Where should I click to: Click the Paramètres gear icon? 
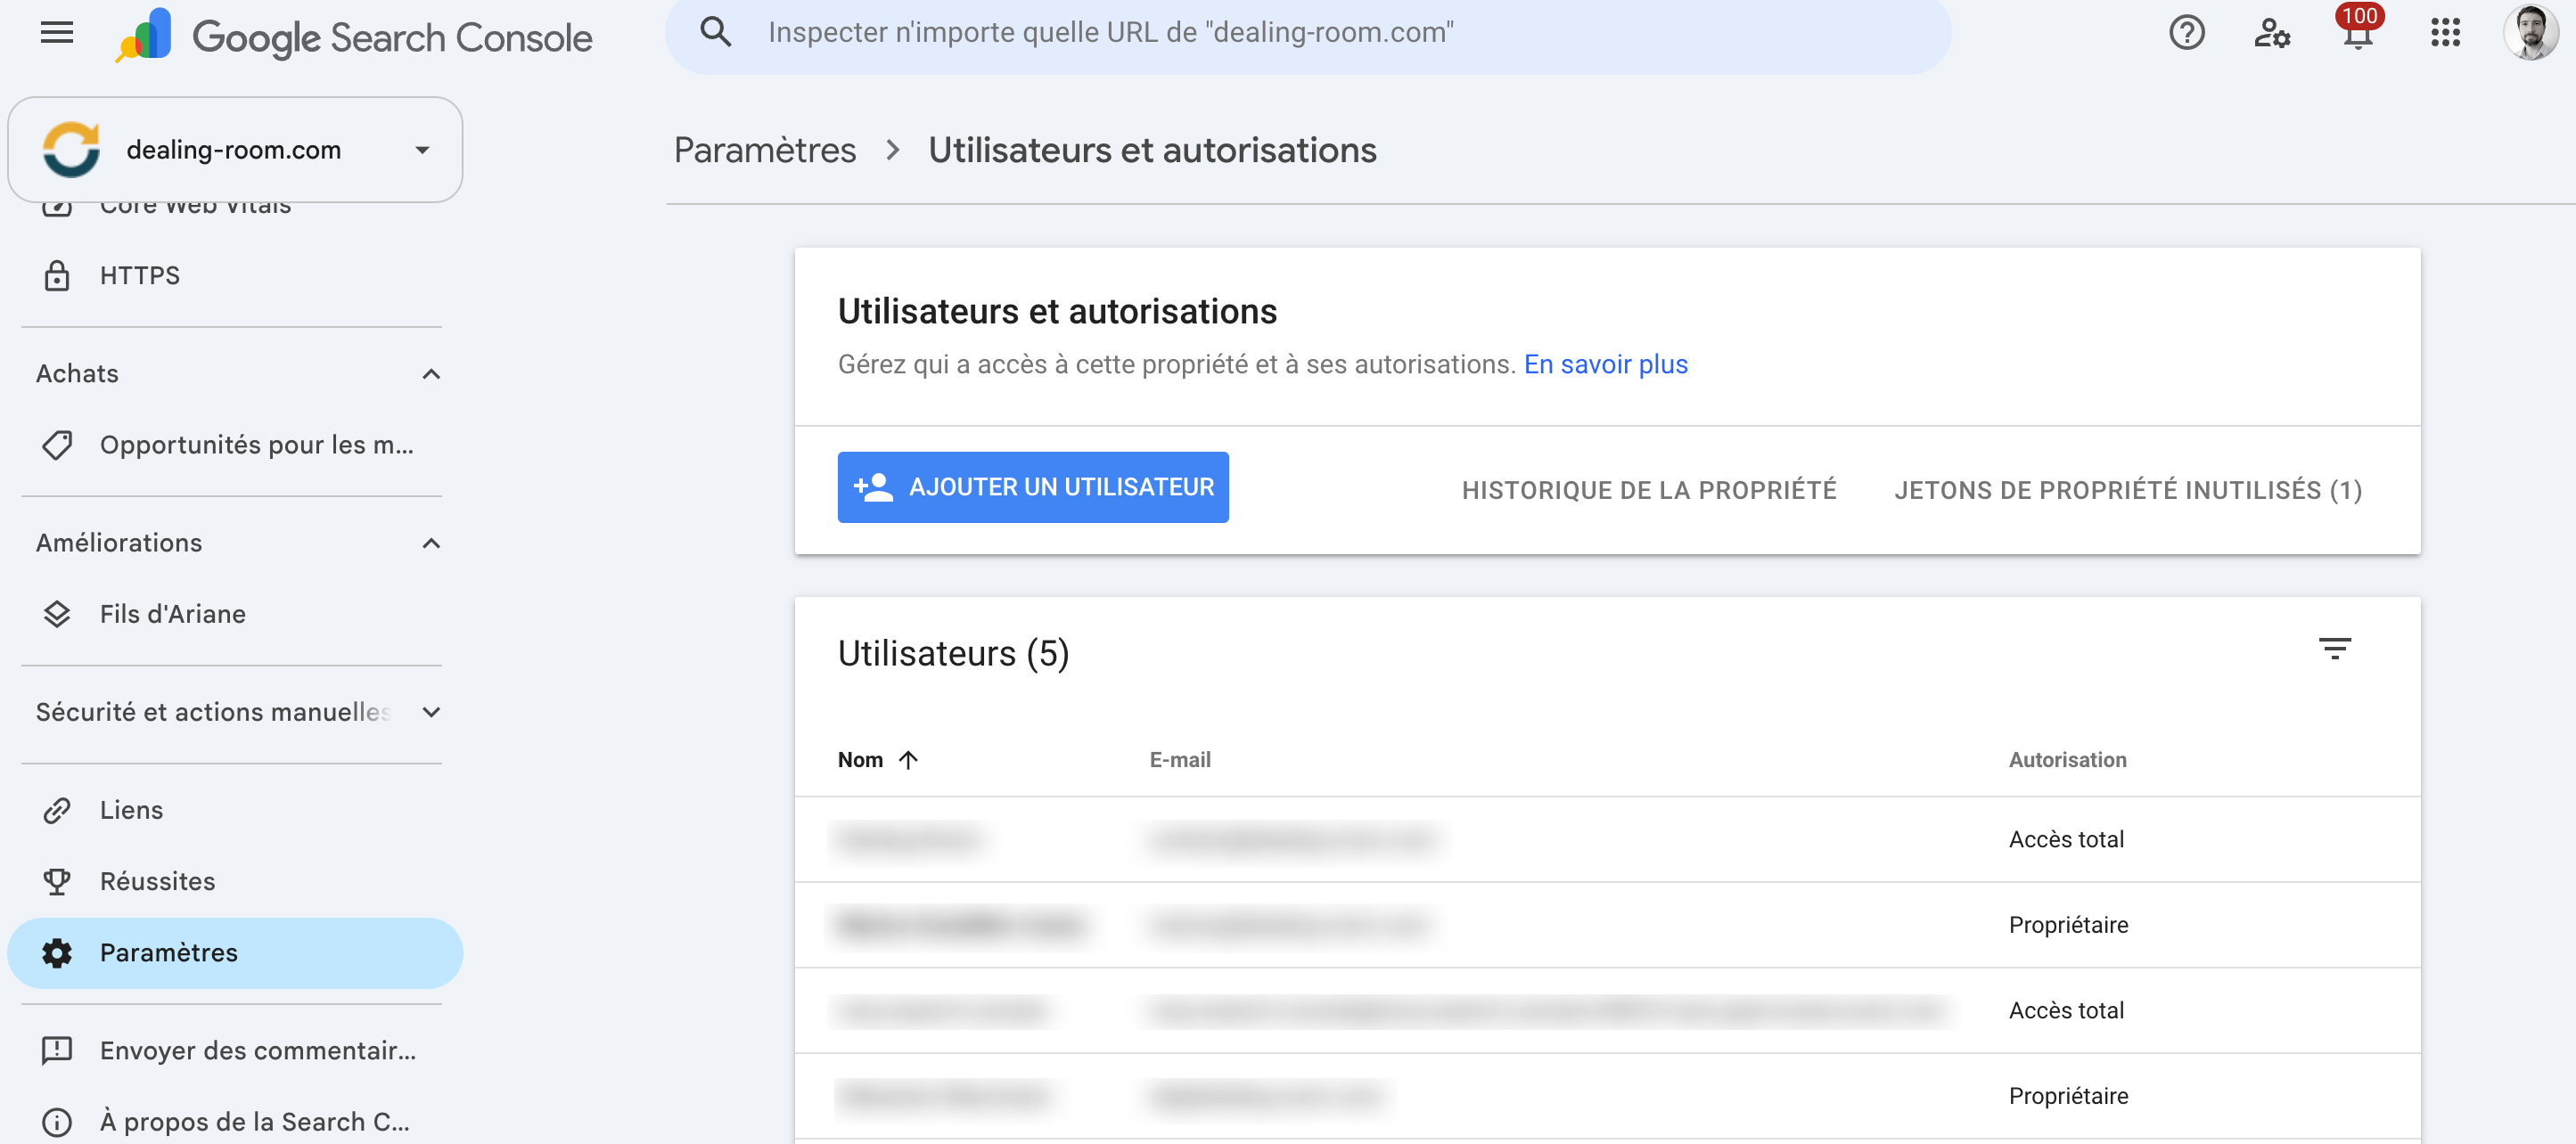click(x=57, y=953)
